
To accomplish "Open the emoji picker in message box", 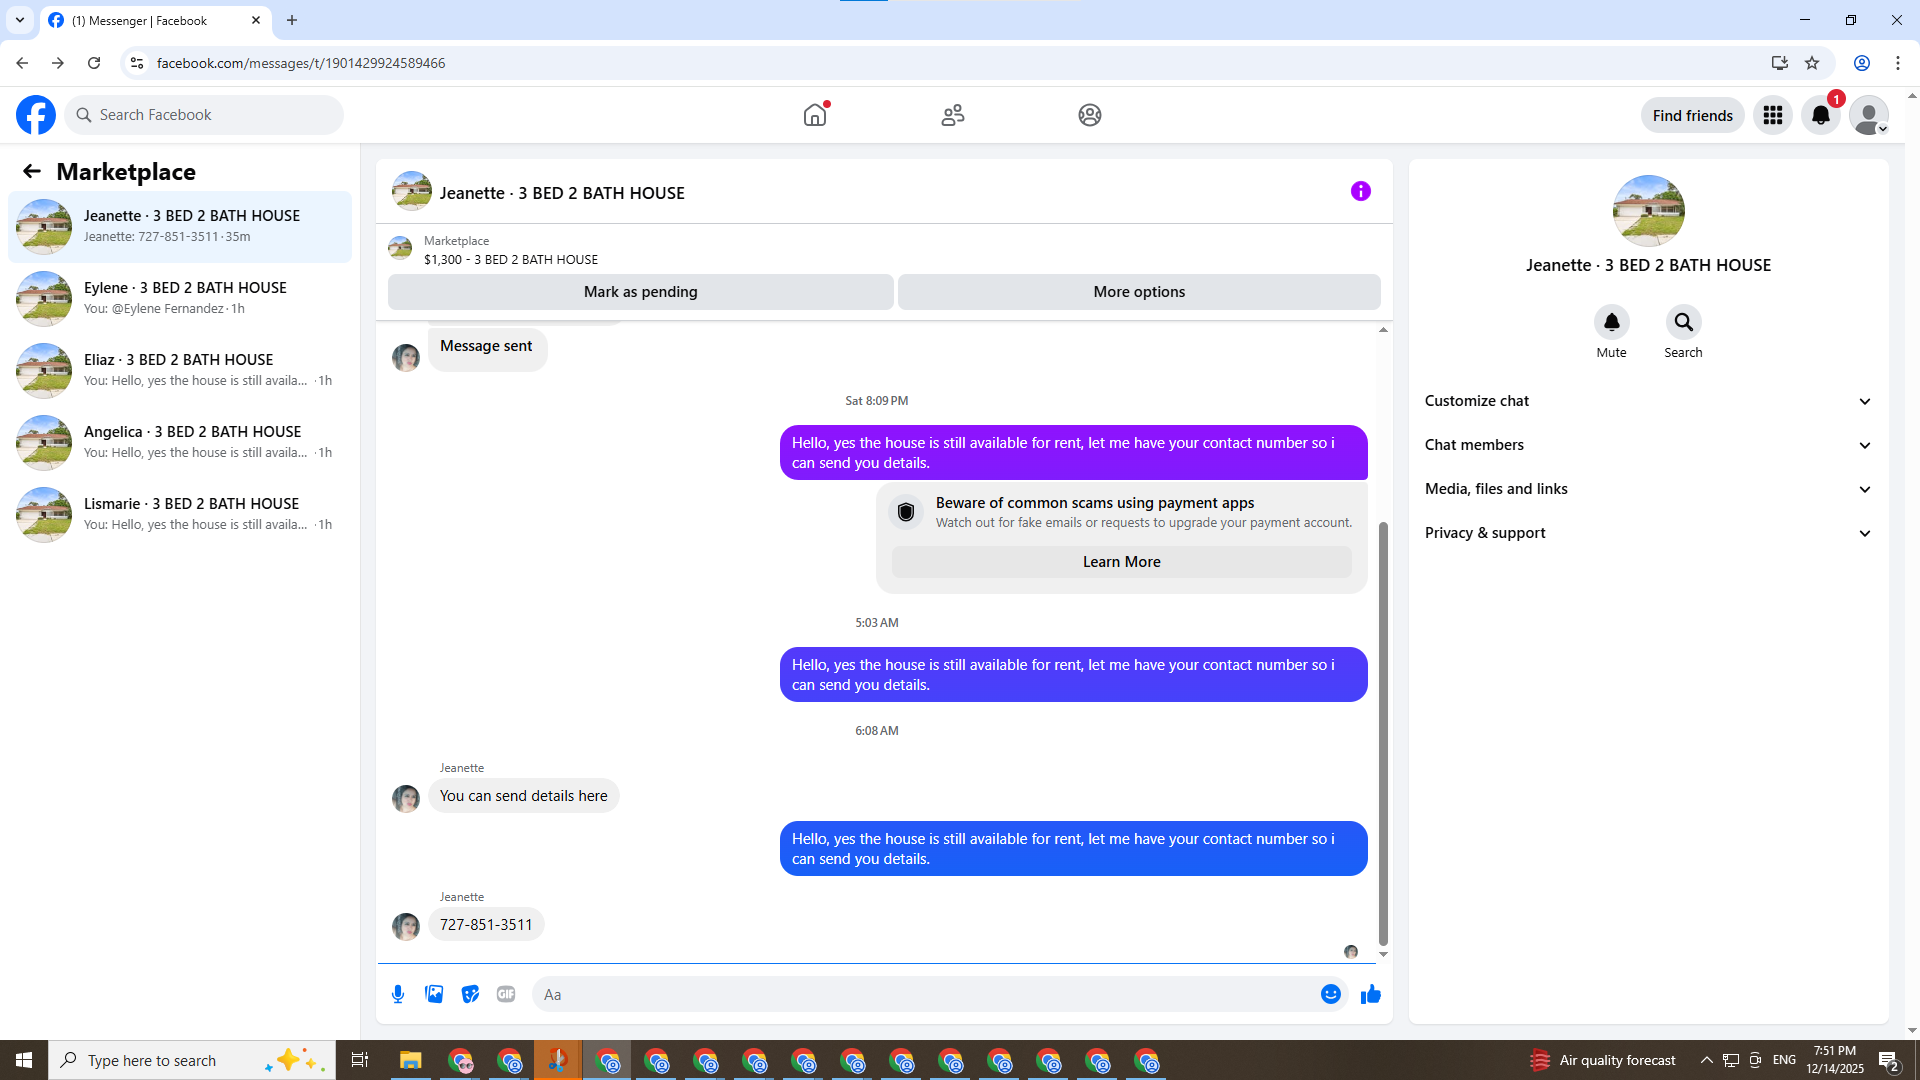I will click(1330, 994).
